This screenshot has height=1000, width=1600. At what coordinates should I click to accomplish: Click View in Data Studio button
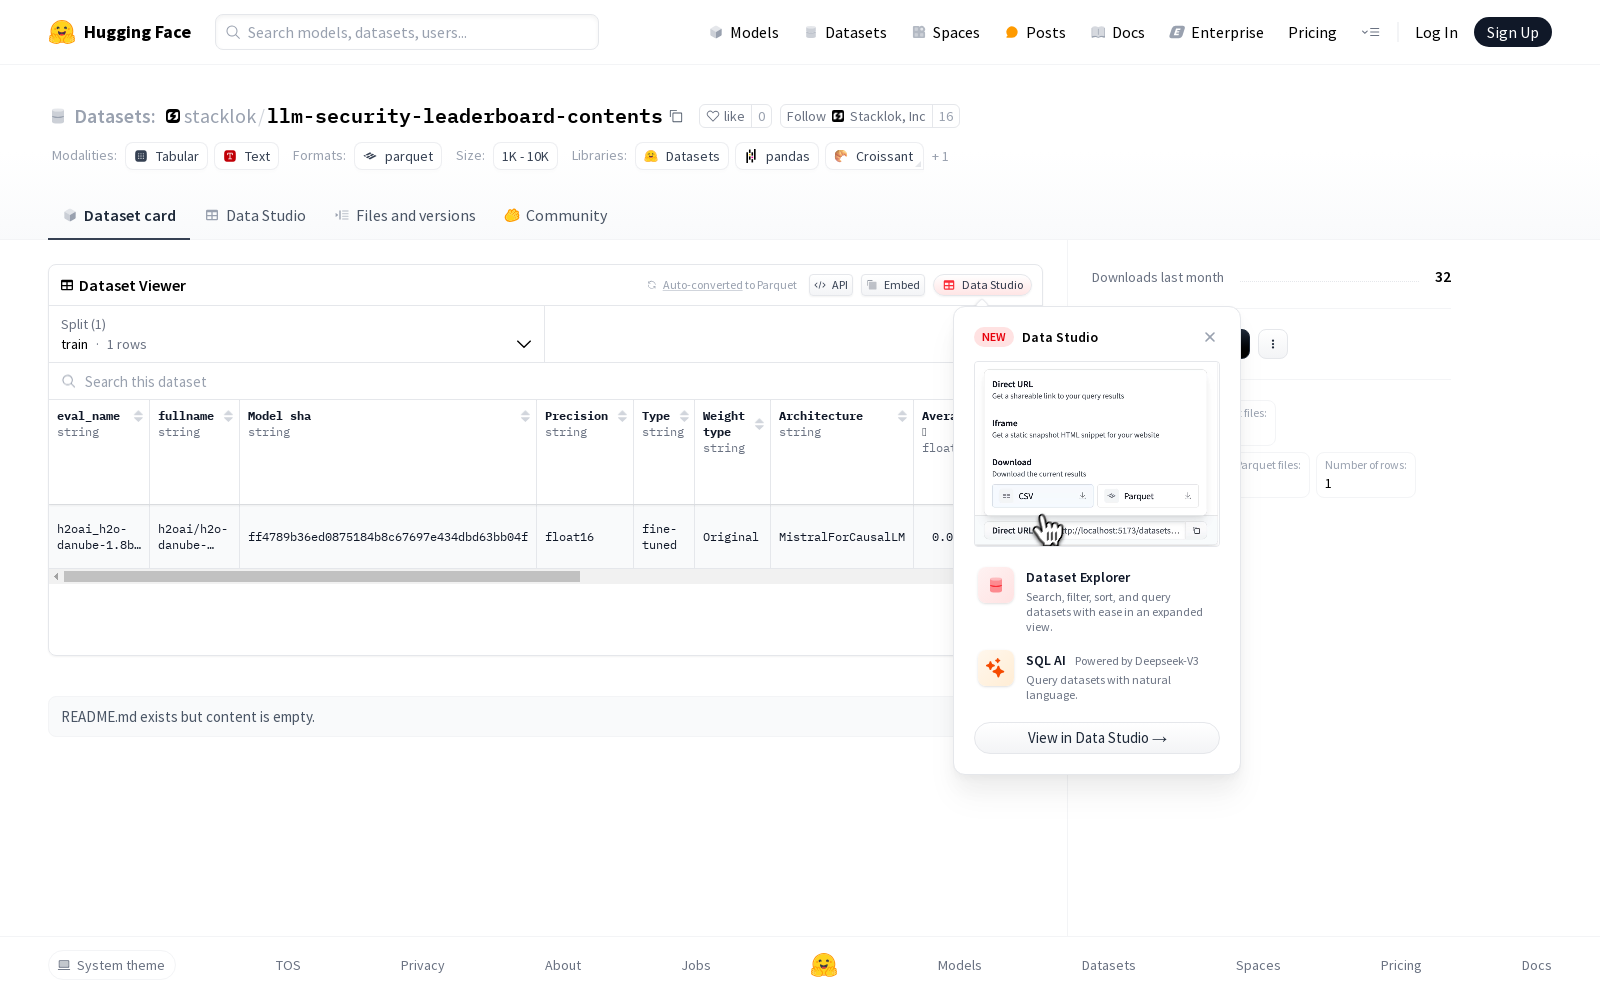1097,738
